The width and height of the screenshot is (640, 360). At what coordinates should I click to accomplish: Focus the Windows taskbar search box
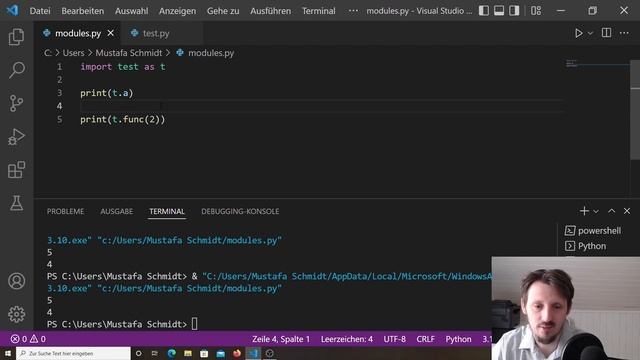[73, 353]
